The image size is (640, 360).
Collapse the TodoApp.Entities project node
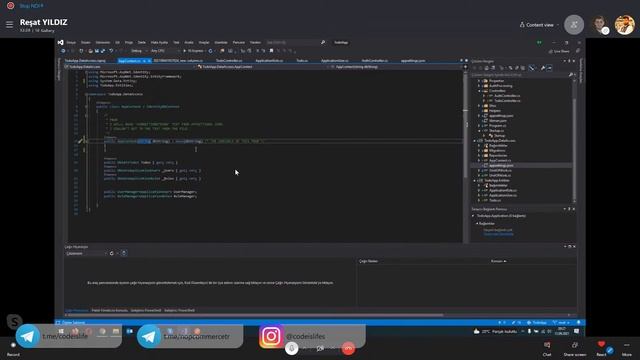point(474,180)
